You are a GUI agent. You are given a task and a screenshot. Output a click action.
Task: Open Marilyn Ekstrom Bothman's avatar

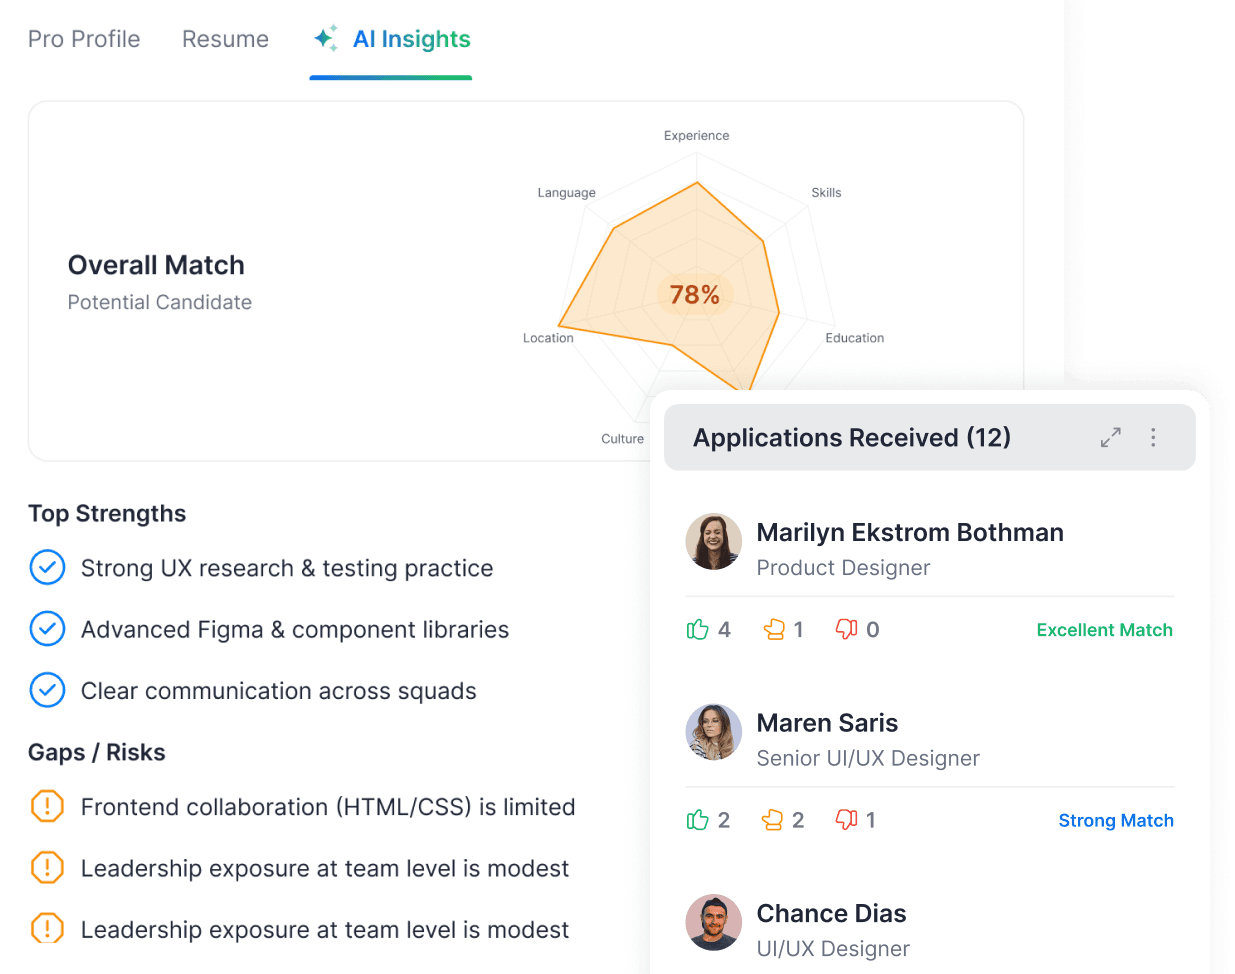tap(713, 542)
